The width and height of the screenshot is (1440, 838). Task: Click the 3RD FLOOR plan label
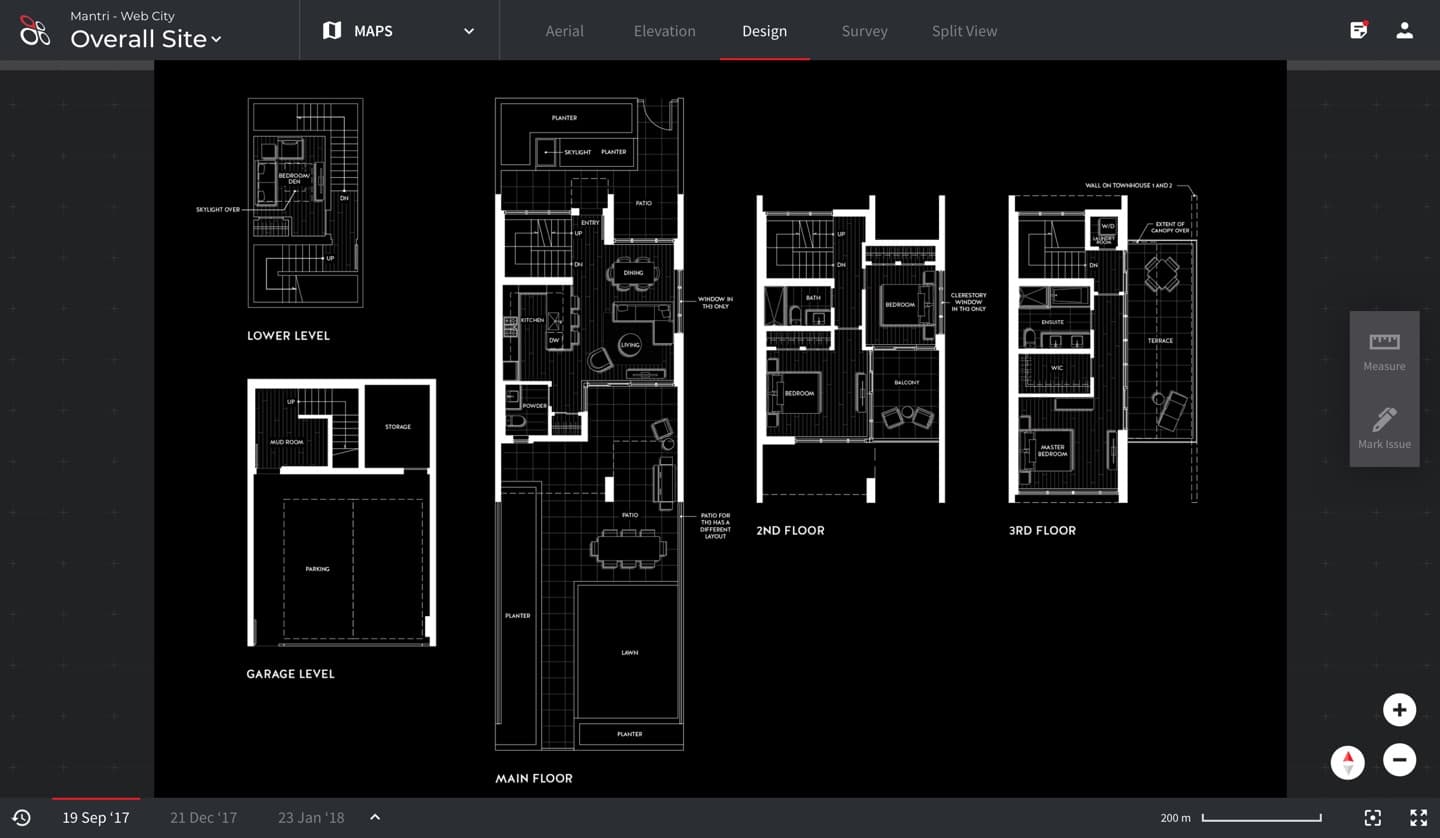[1042, 530]
